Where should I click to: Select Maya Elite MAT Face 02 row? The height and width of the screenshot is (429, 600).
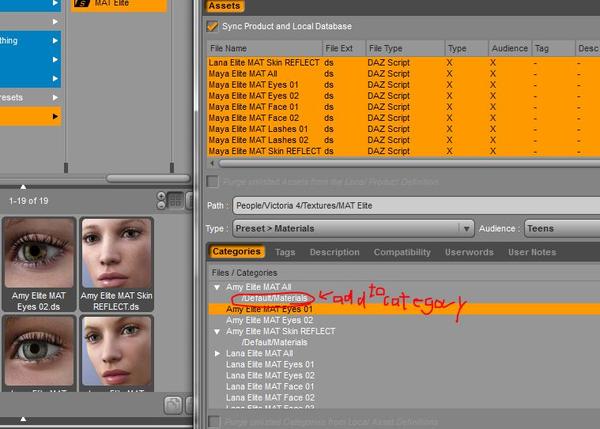click(404, 118)
